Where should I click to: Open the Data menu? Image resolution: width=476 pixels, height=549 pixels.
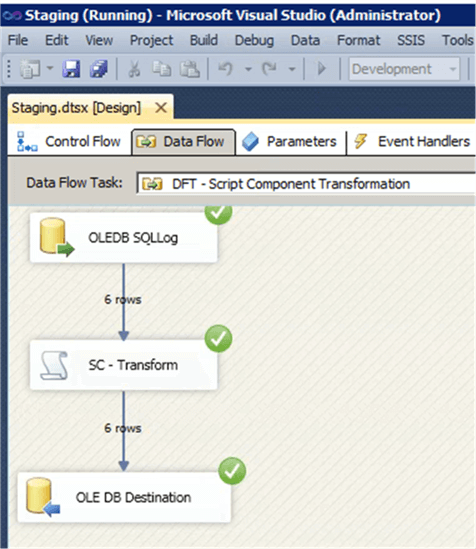(305, 40)
